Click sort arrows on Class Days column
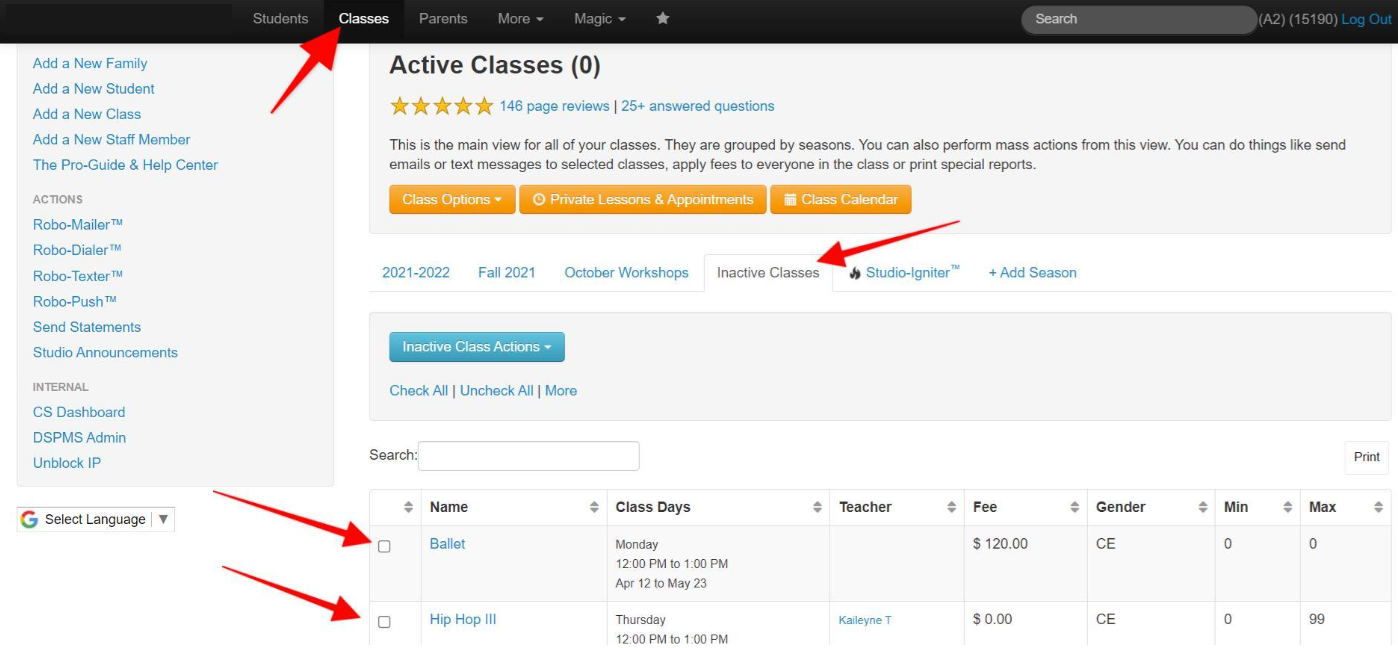Viewport: 1398px width, 648px height. 817,507
